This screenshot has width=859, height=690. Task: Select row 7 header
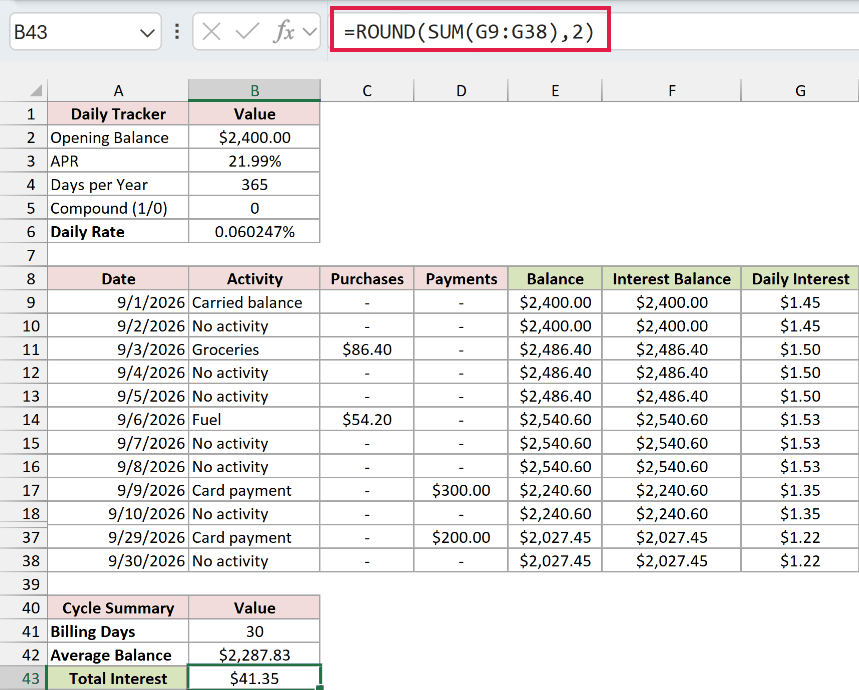point(24,255)
